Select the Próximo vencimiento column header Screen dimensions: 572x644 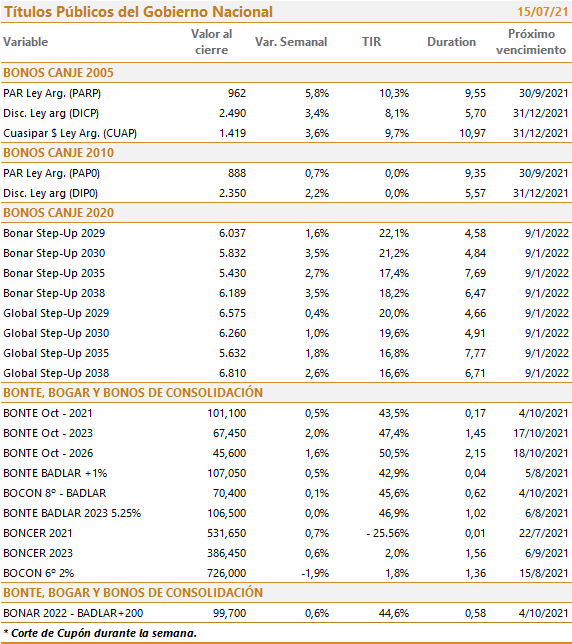[531, 42]
